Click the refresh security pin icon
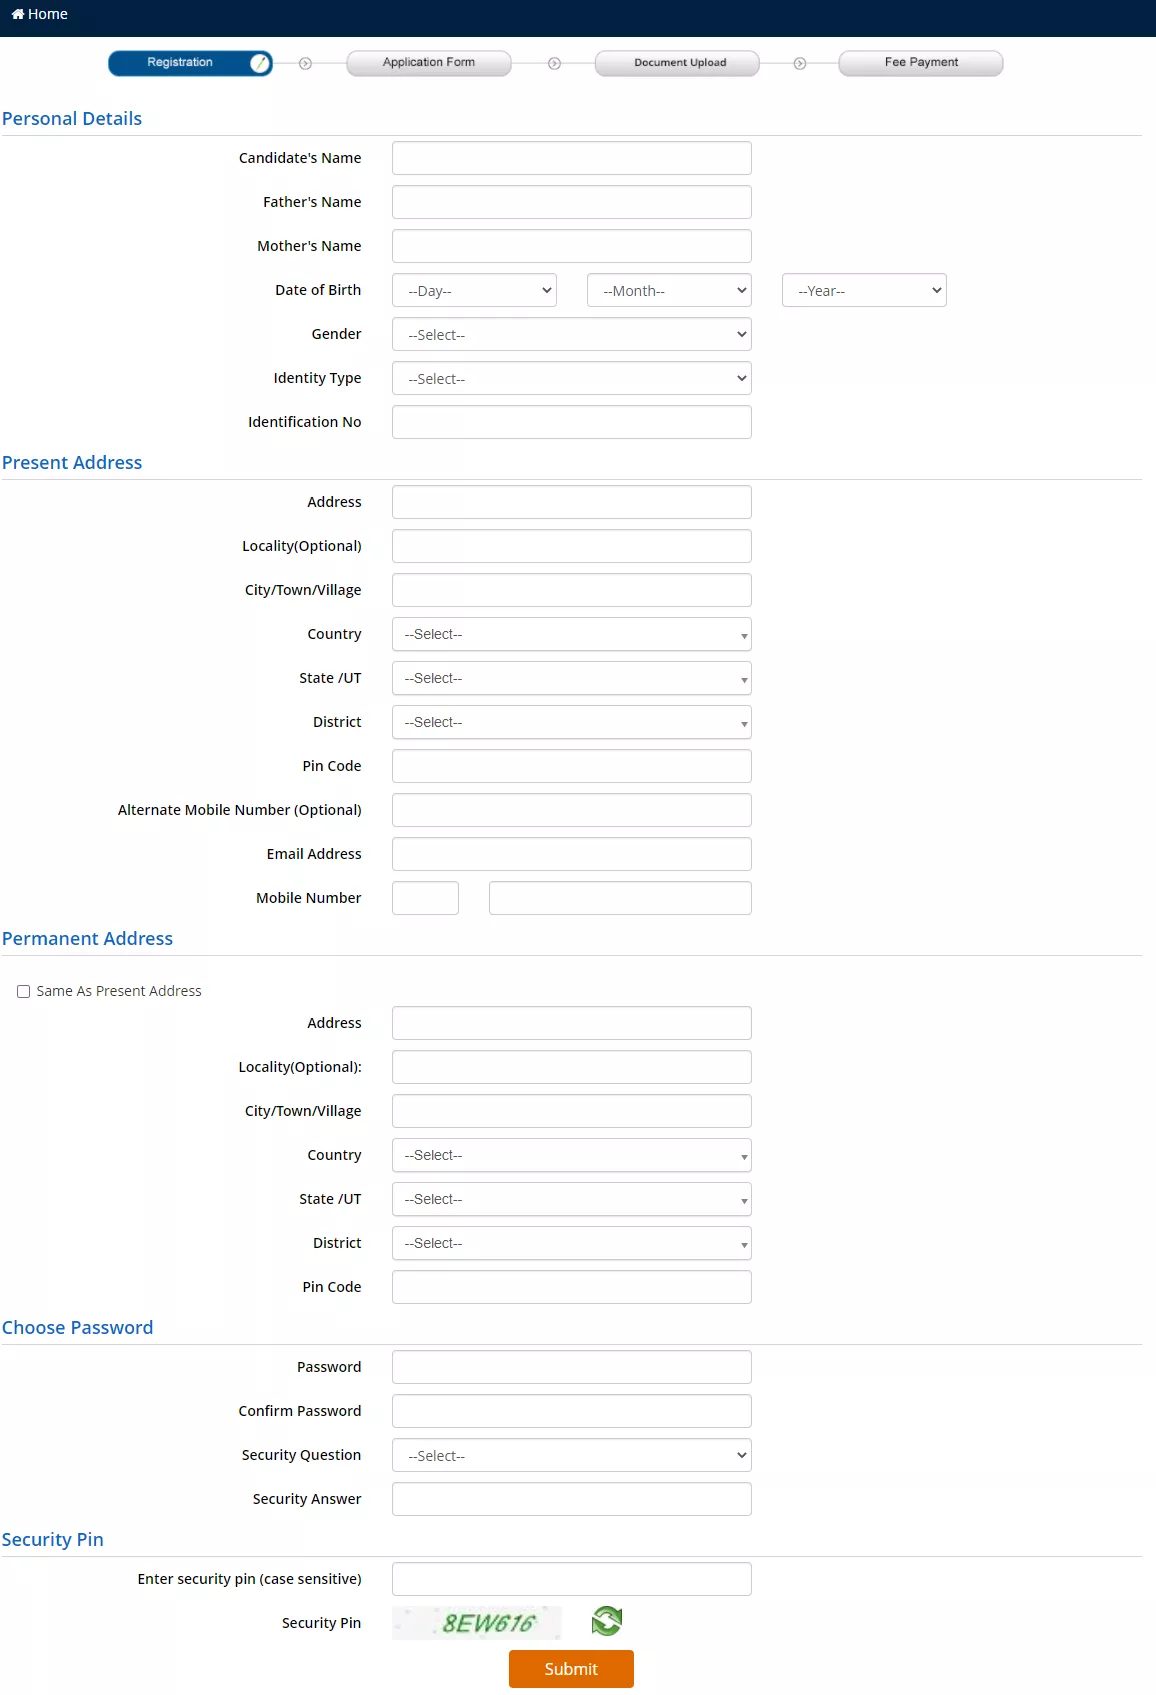This screenshot has width=1156, height=1695. (606, 1621)
